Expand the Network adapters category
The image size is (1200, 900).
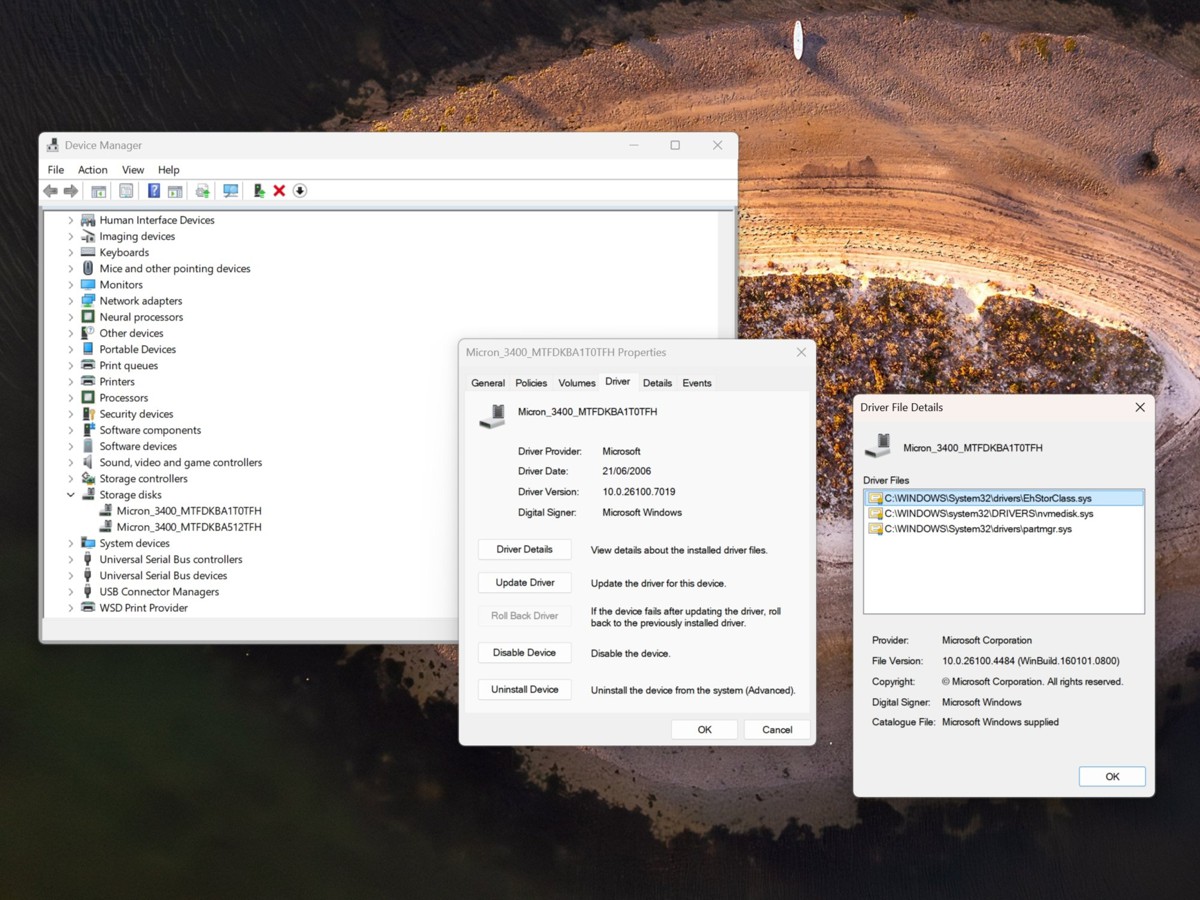pyautogui.click(x=70, y=300)
